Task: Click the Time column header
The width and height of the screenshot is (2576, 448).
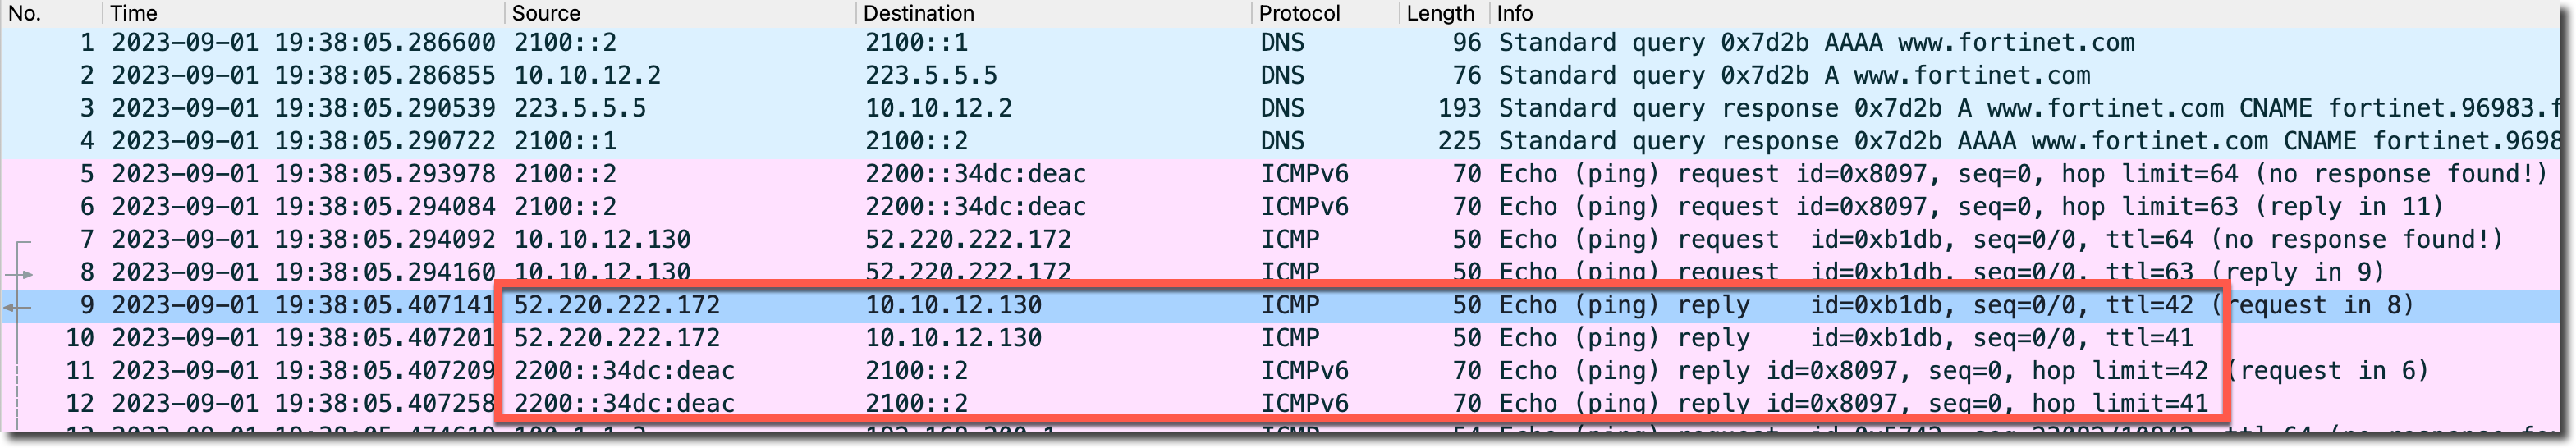Action: coord(134,13)
